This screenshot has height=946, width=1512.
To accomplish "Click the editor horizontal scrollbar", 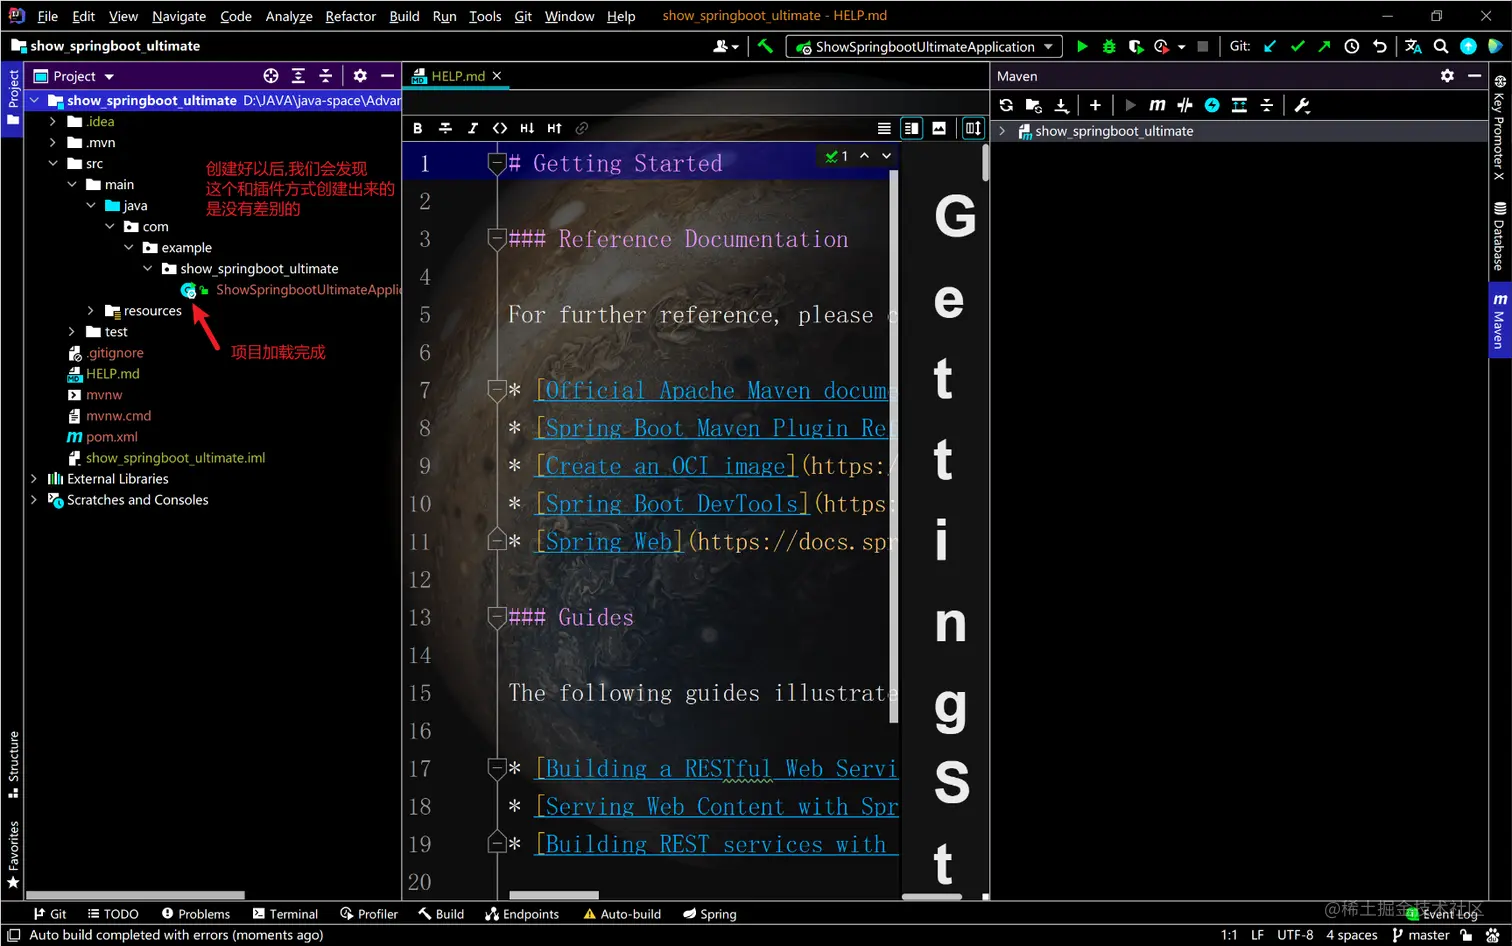I will 554,895.
